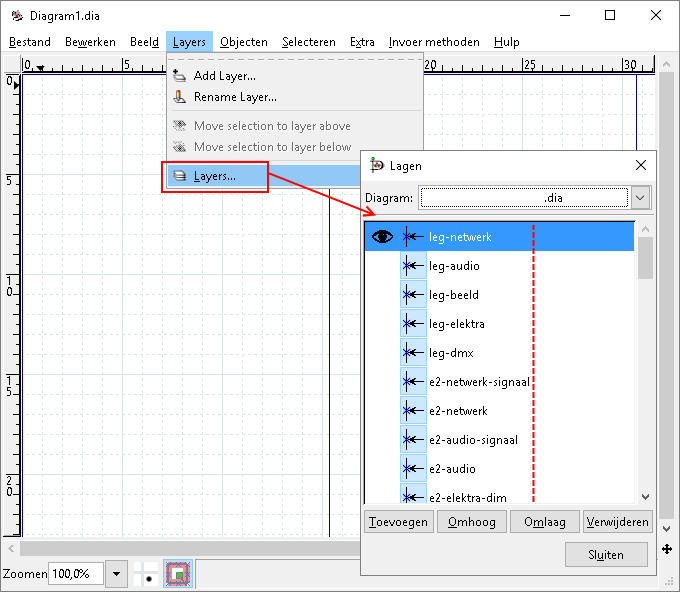Click the Rename Layer stamp icon

click(179, 97)
